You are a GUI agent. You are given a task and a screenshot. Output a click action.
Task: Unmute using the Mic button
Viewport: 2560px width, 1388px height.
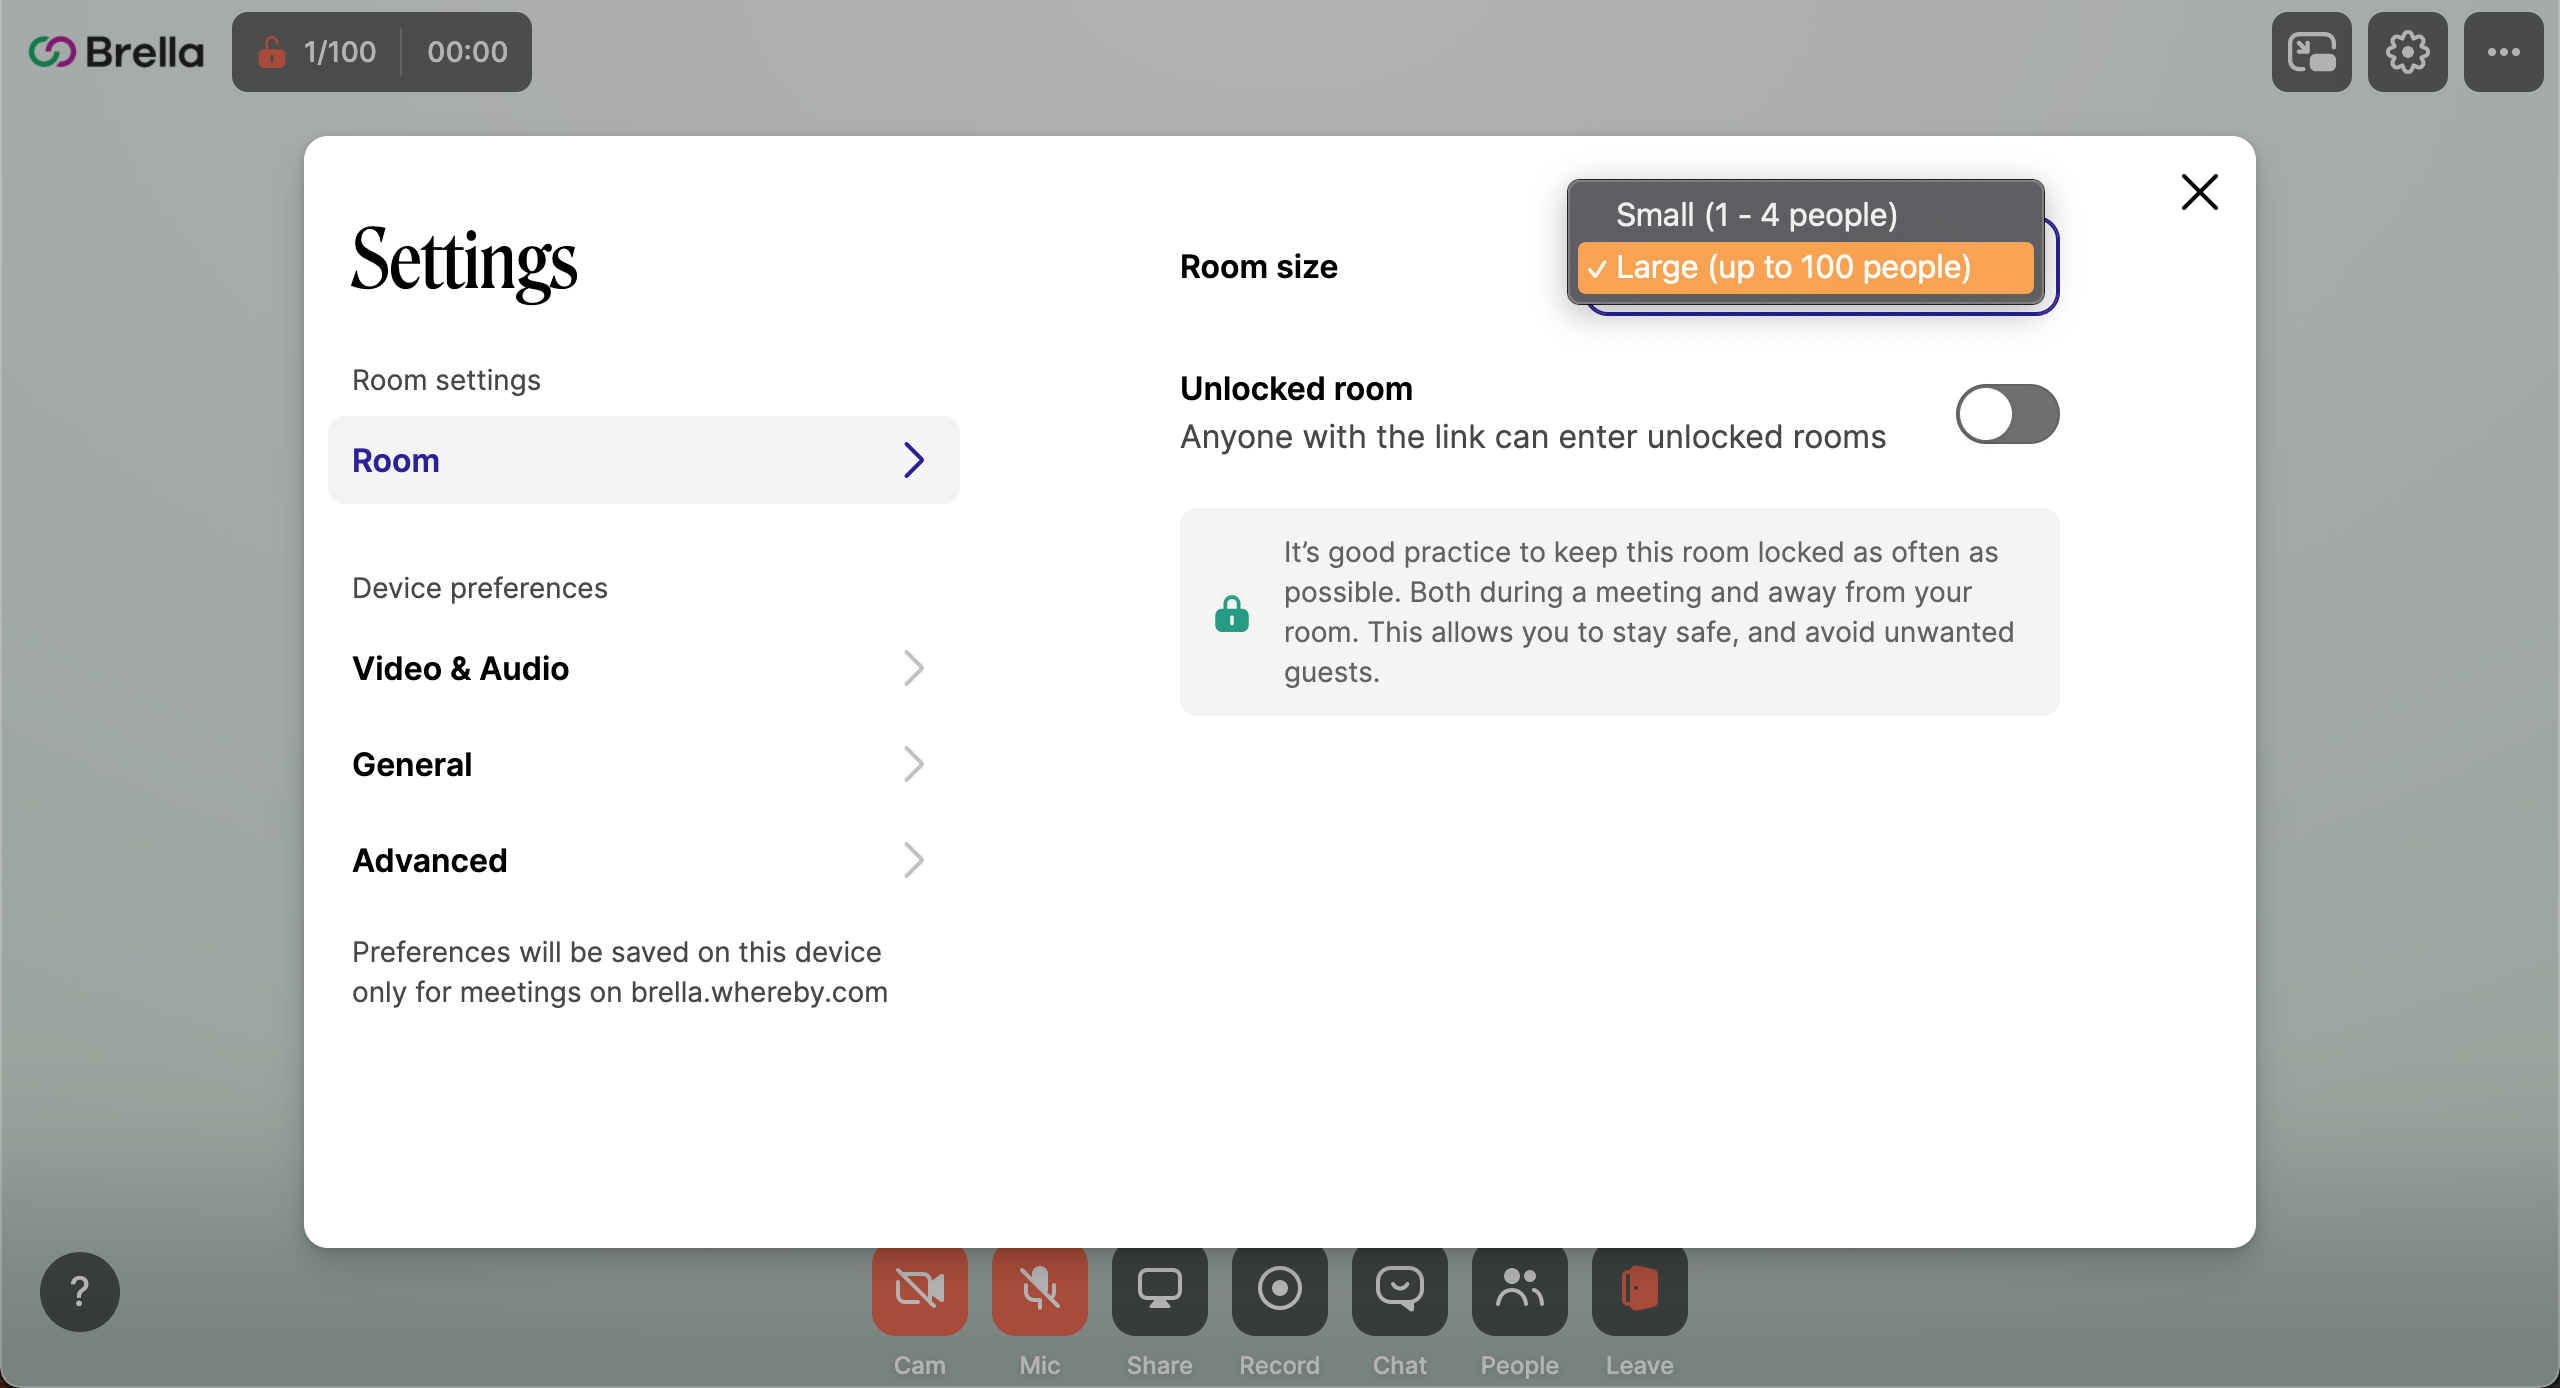(1039, 1289)
